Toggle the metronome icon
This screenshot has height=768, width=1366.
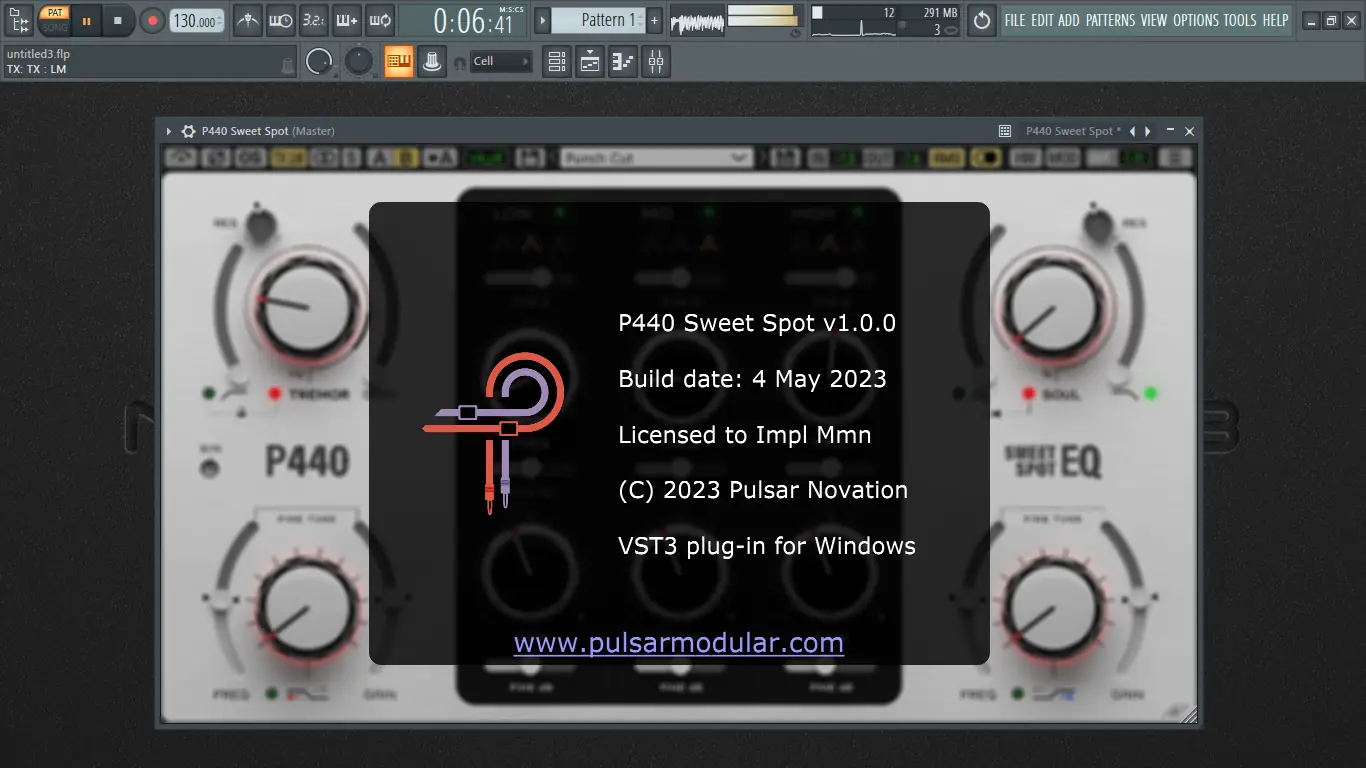point(248,20)
